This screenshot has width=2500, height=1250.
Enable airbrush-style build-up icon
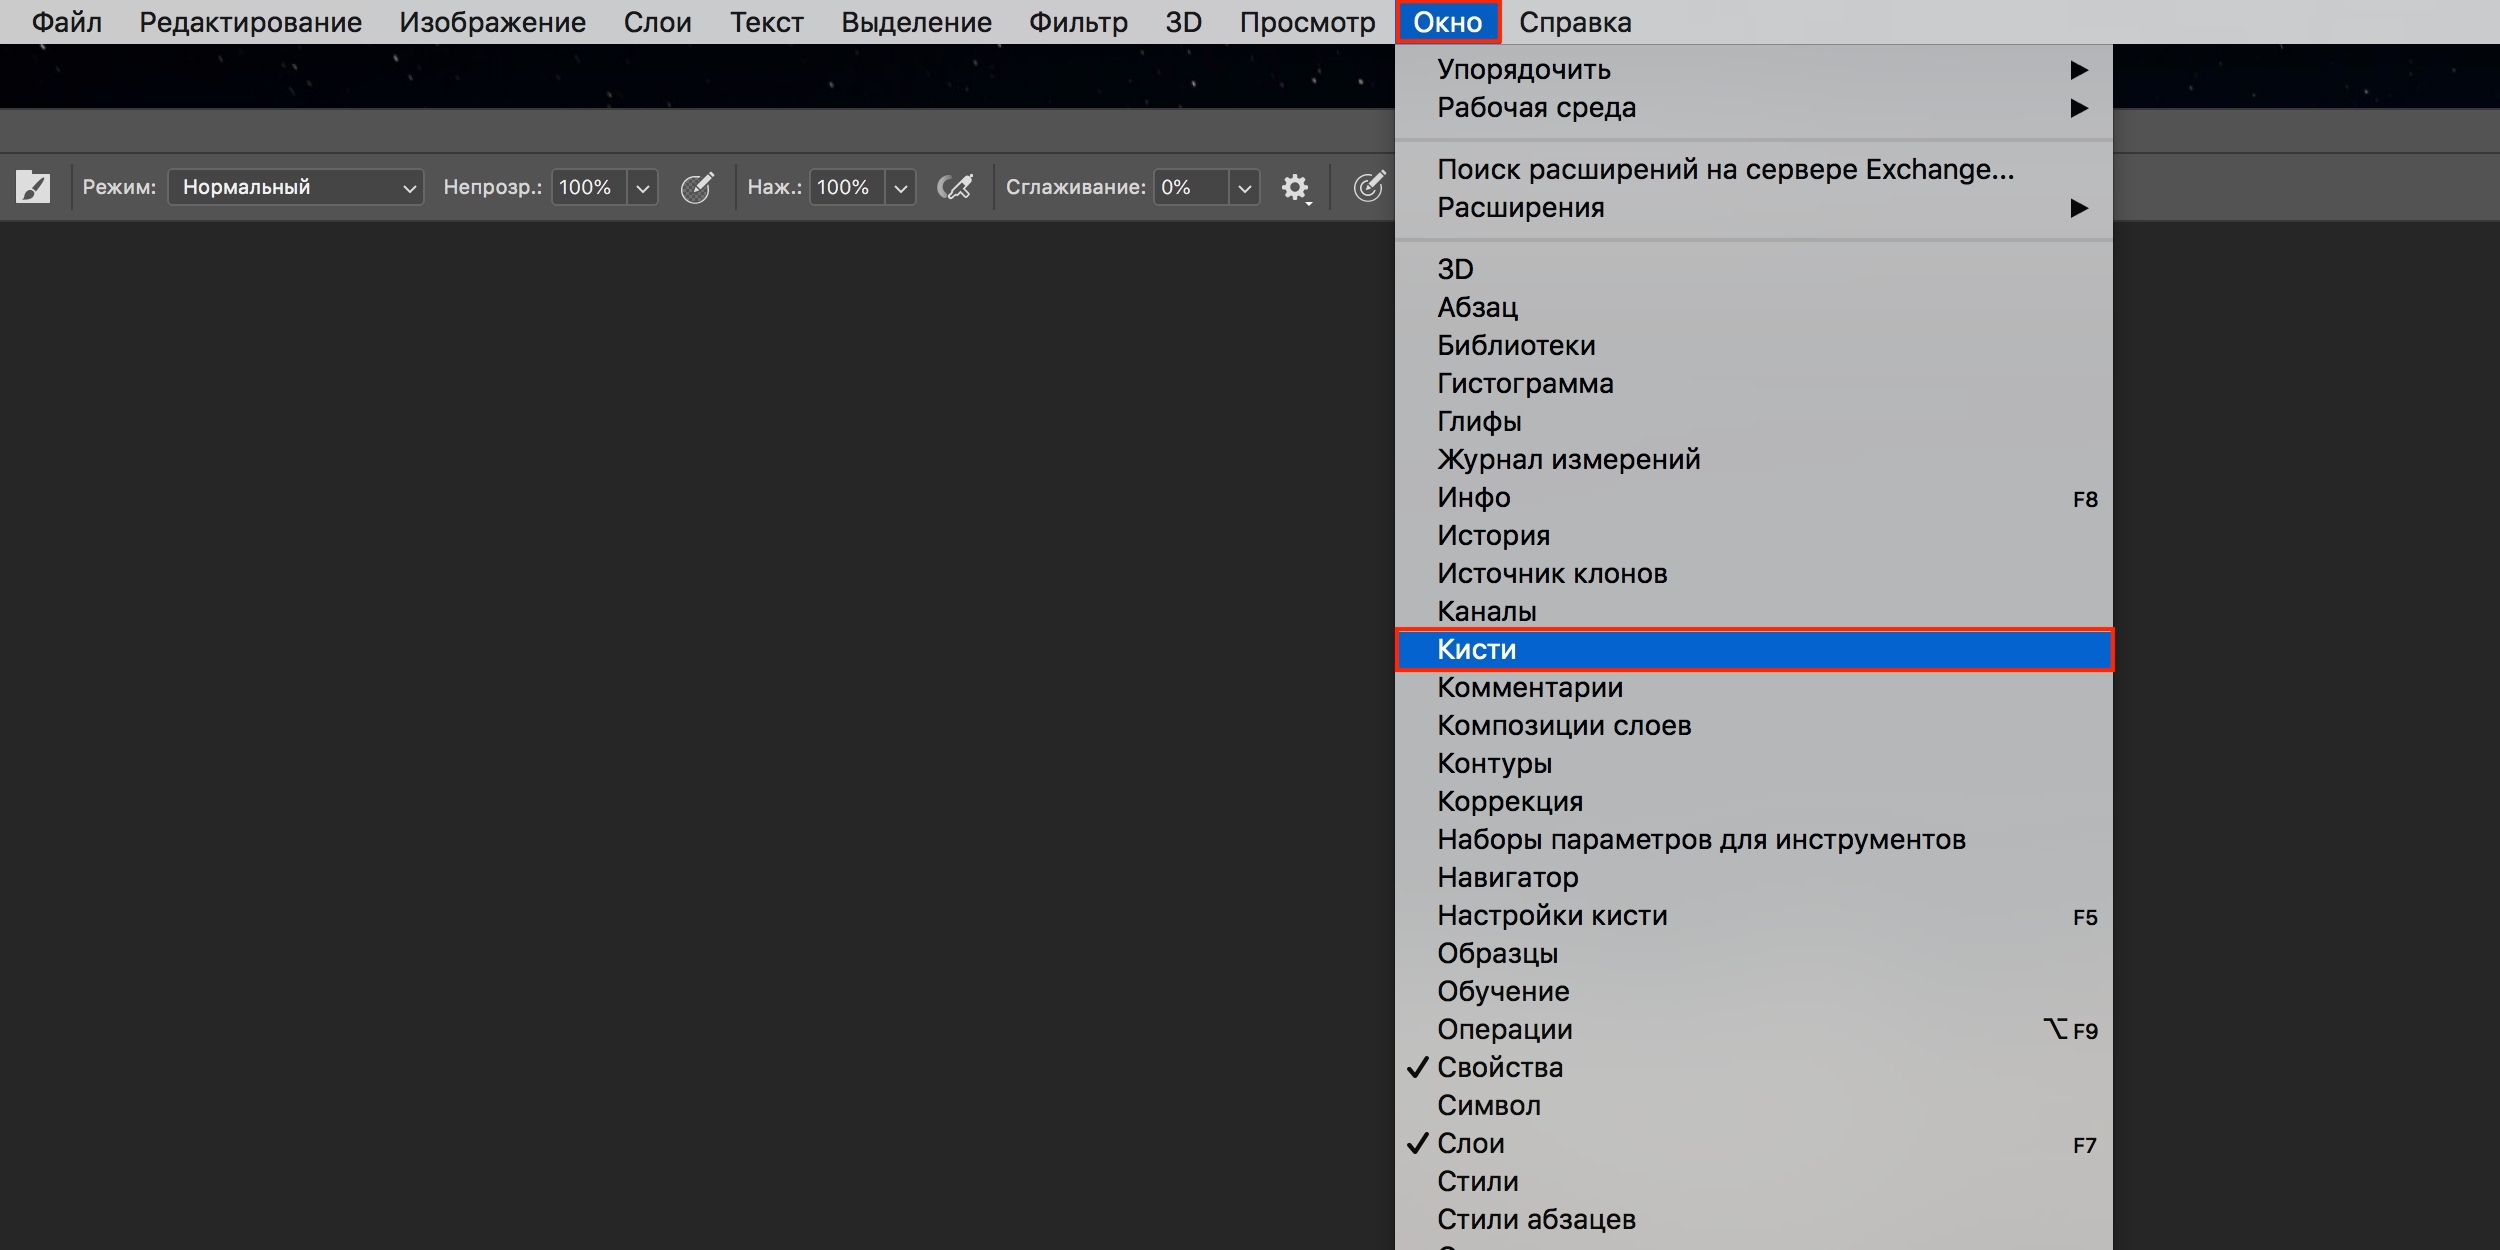955,187
